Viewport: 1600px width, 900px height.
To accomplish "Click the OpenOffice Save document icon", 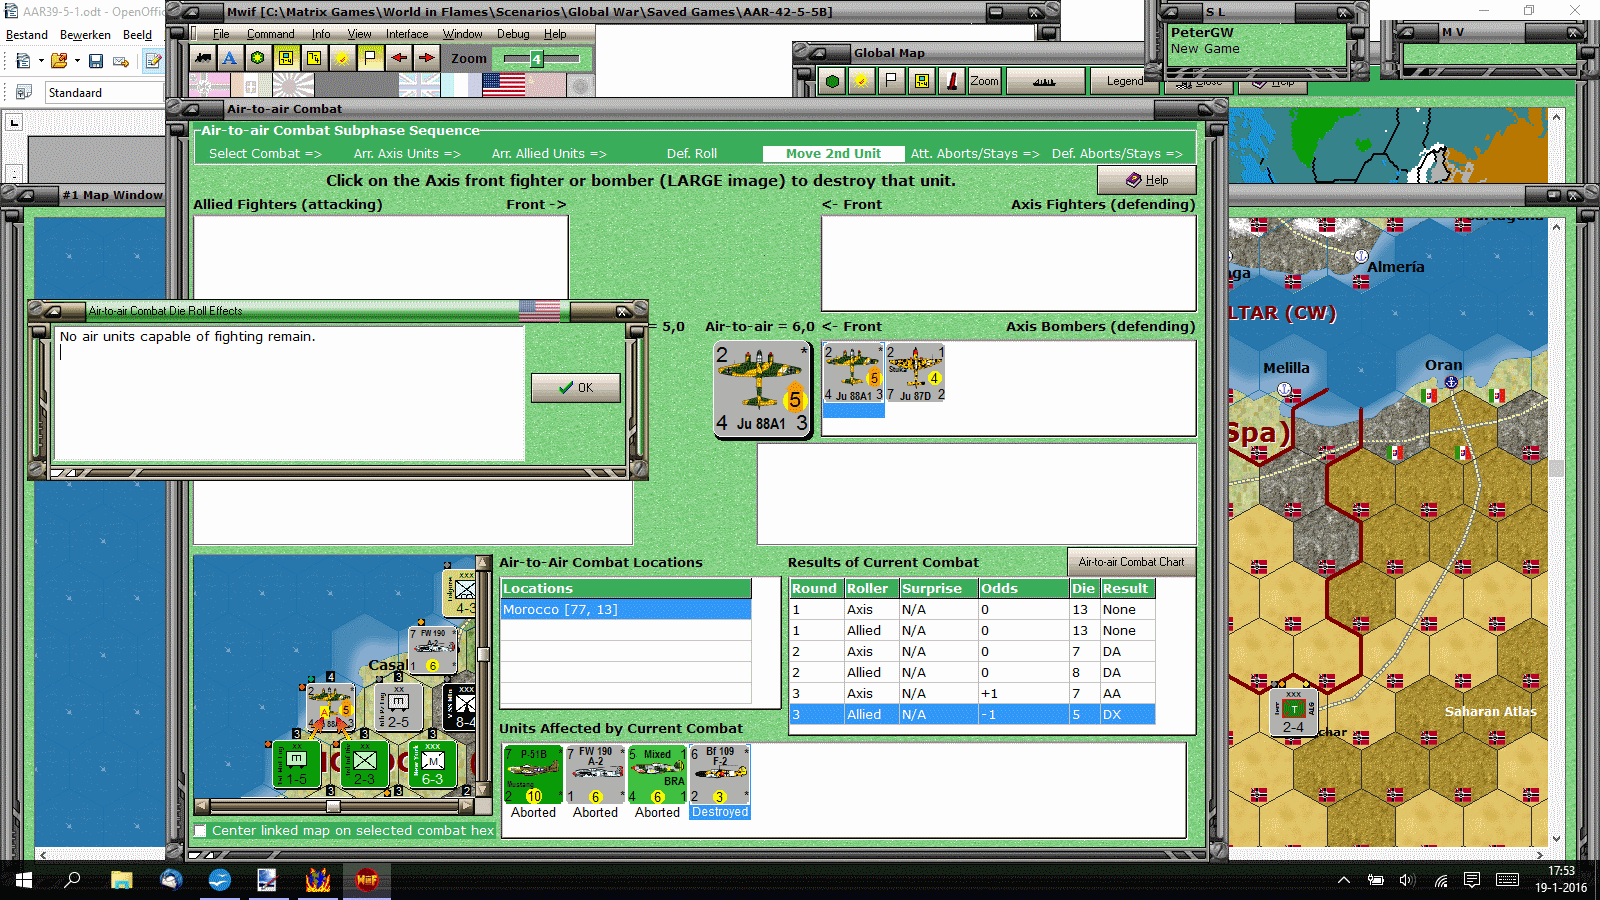I will [x=96, y=61].
